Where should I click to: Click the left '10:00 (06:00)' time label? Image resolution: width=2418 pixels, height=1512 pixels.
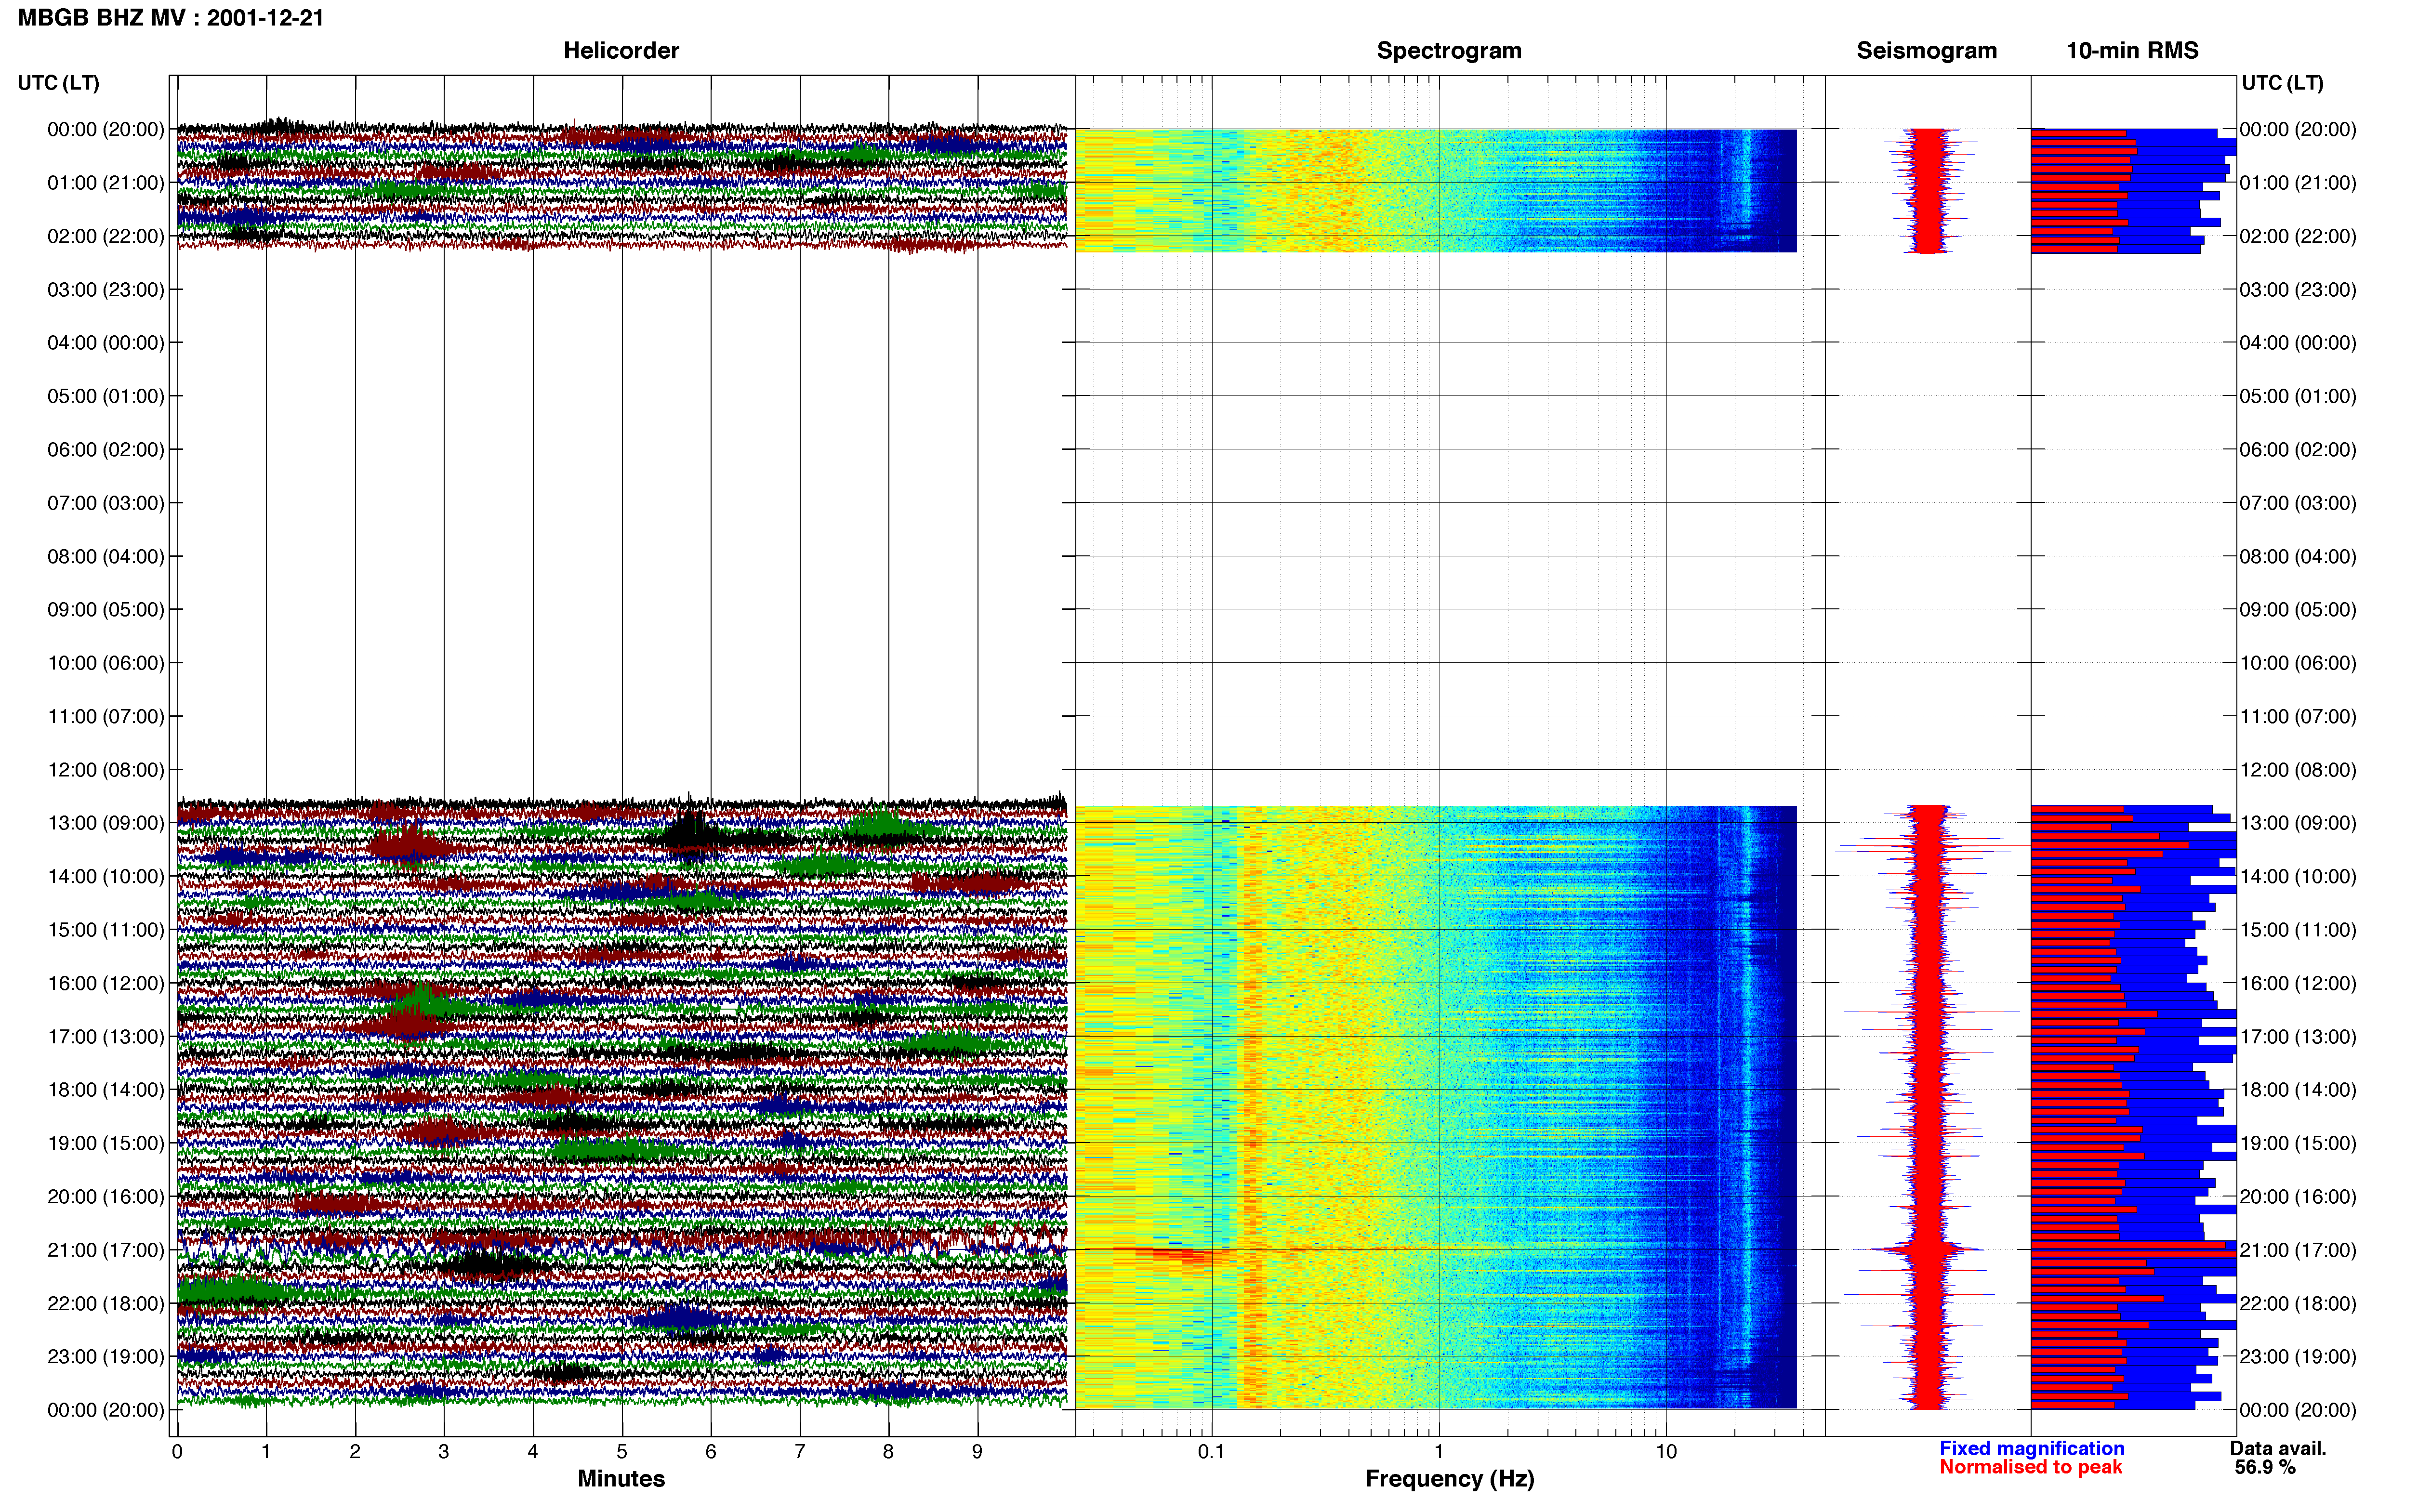[106, 663]
